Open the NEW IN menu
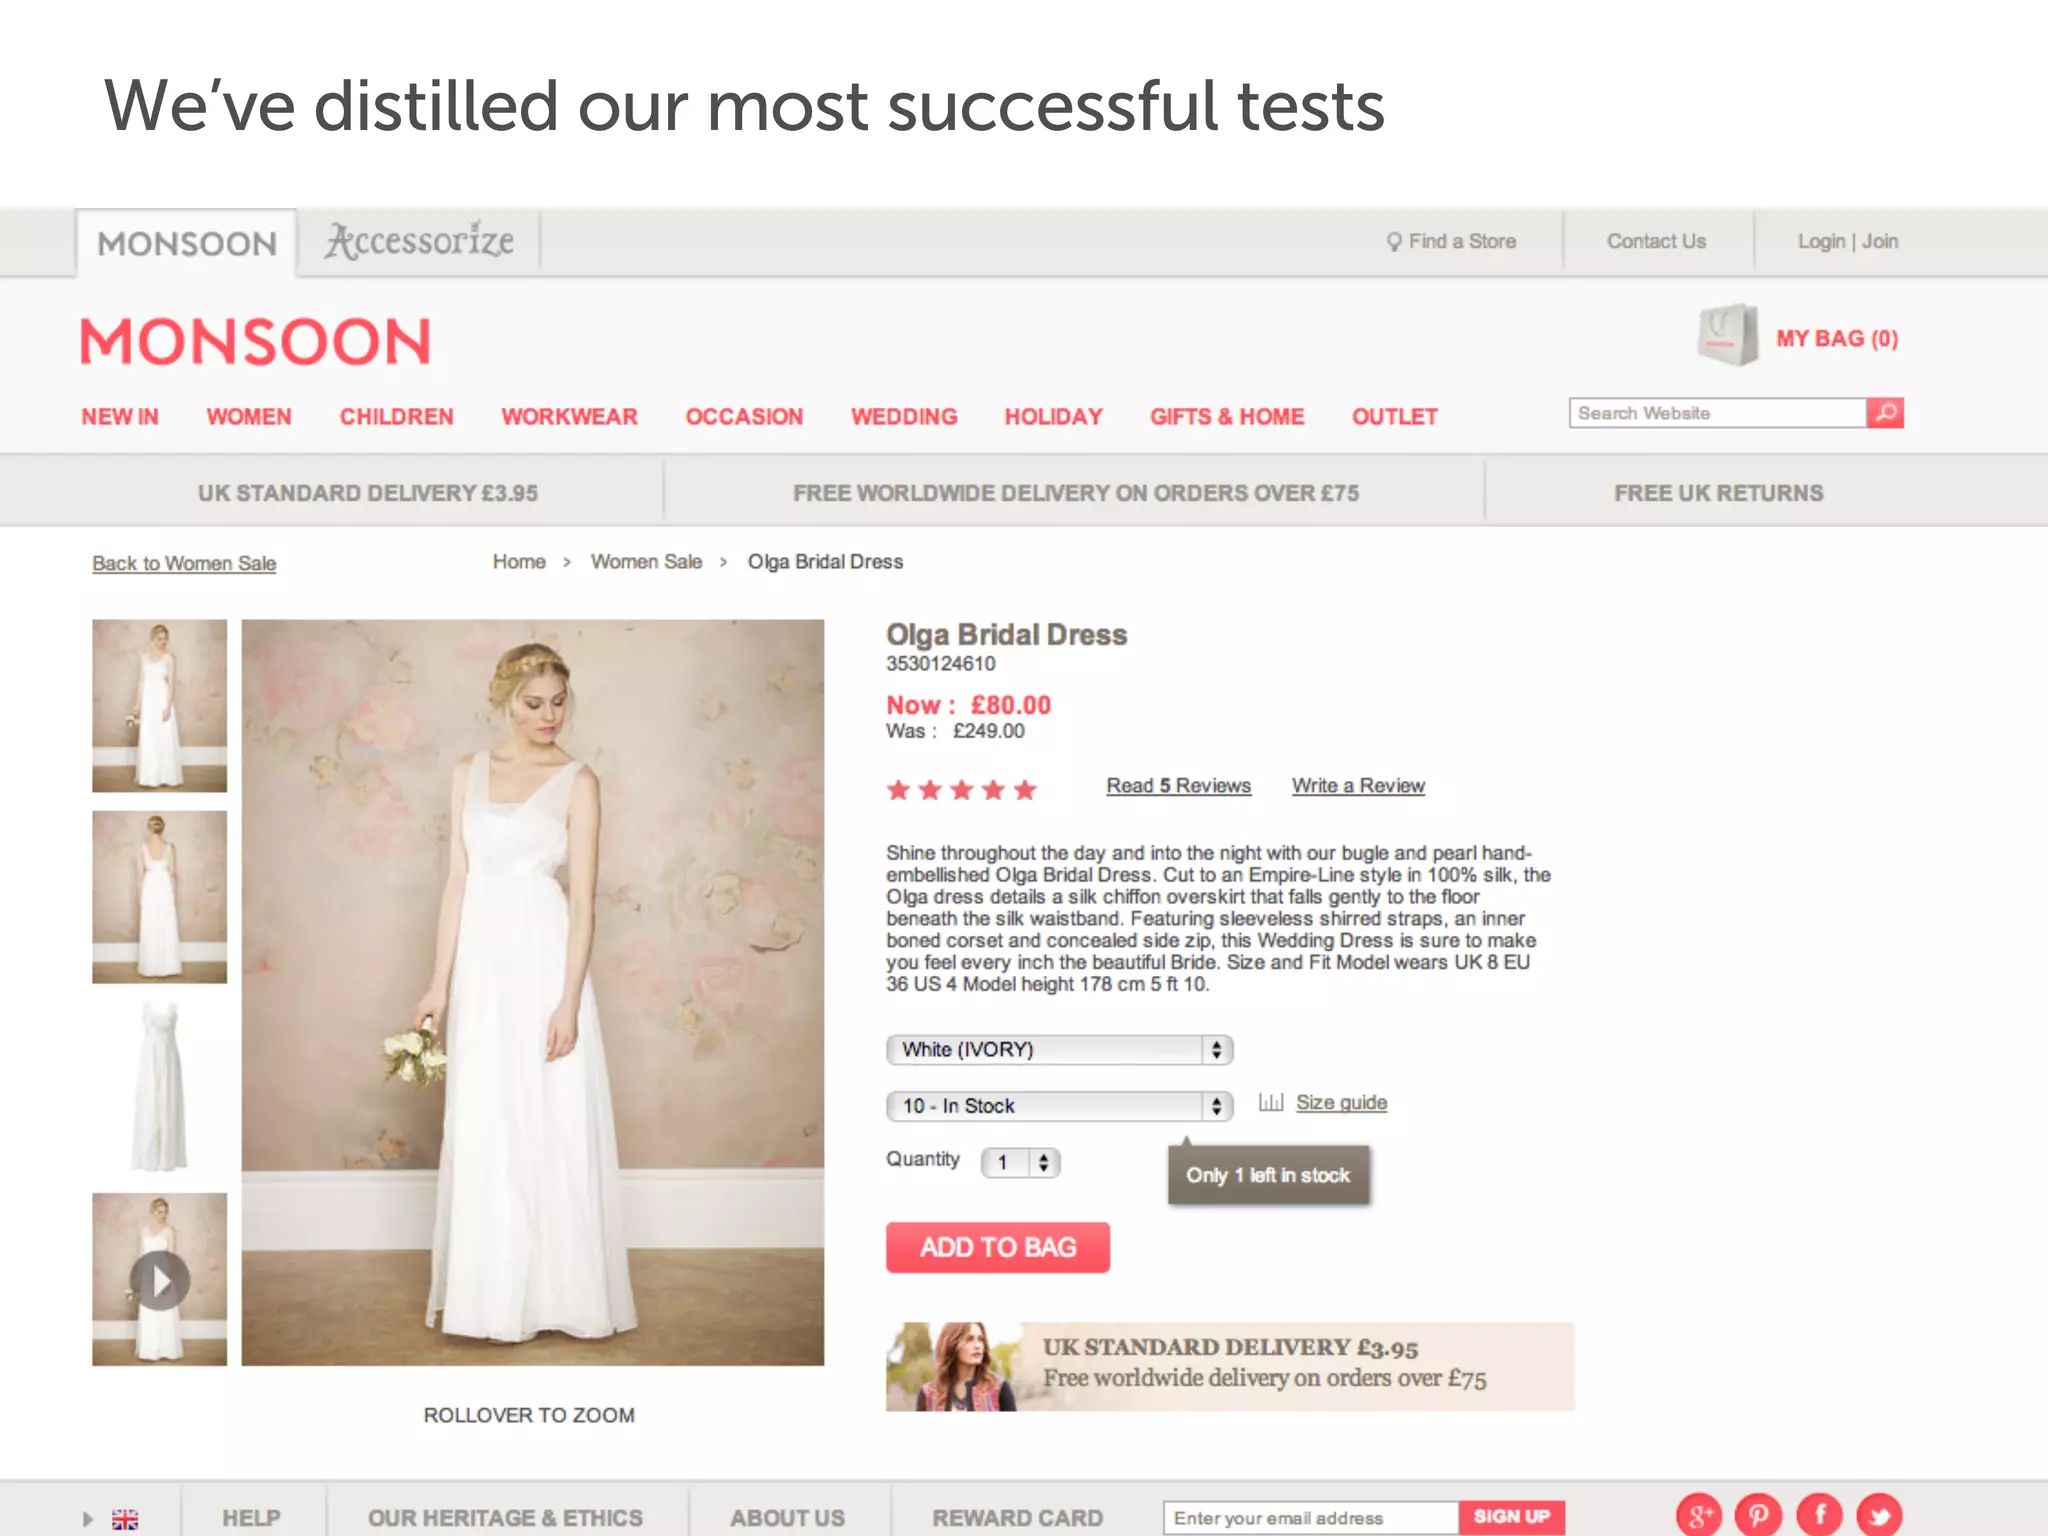Viewport: 2048px width, 1536px height. point(120,417)
